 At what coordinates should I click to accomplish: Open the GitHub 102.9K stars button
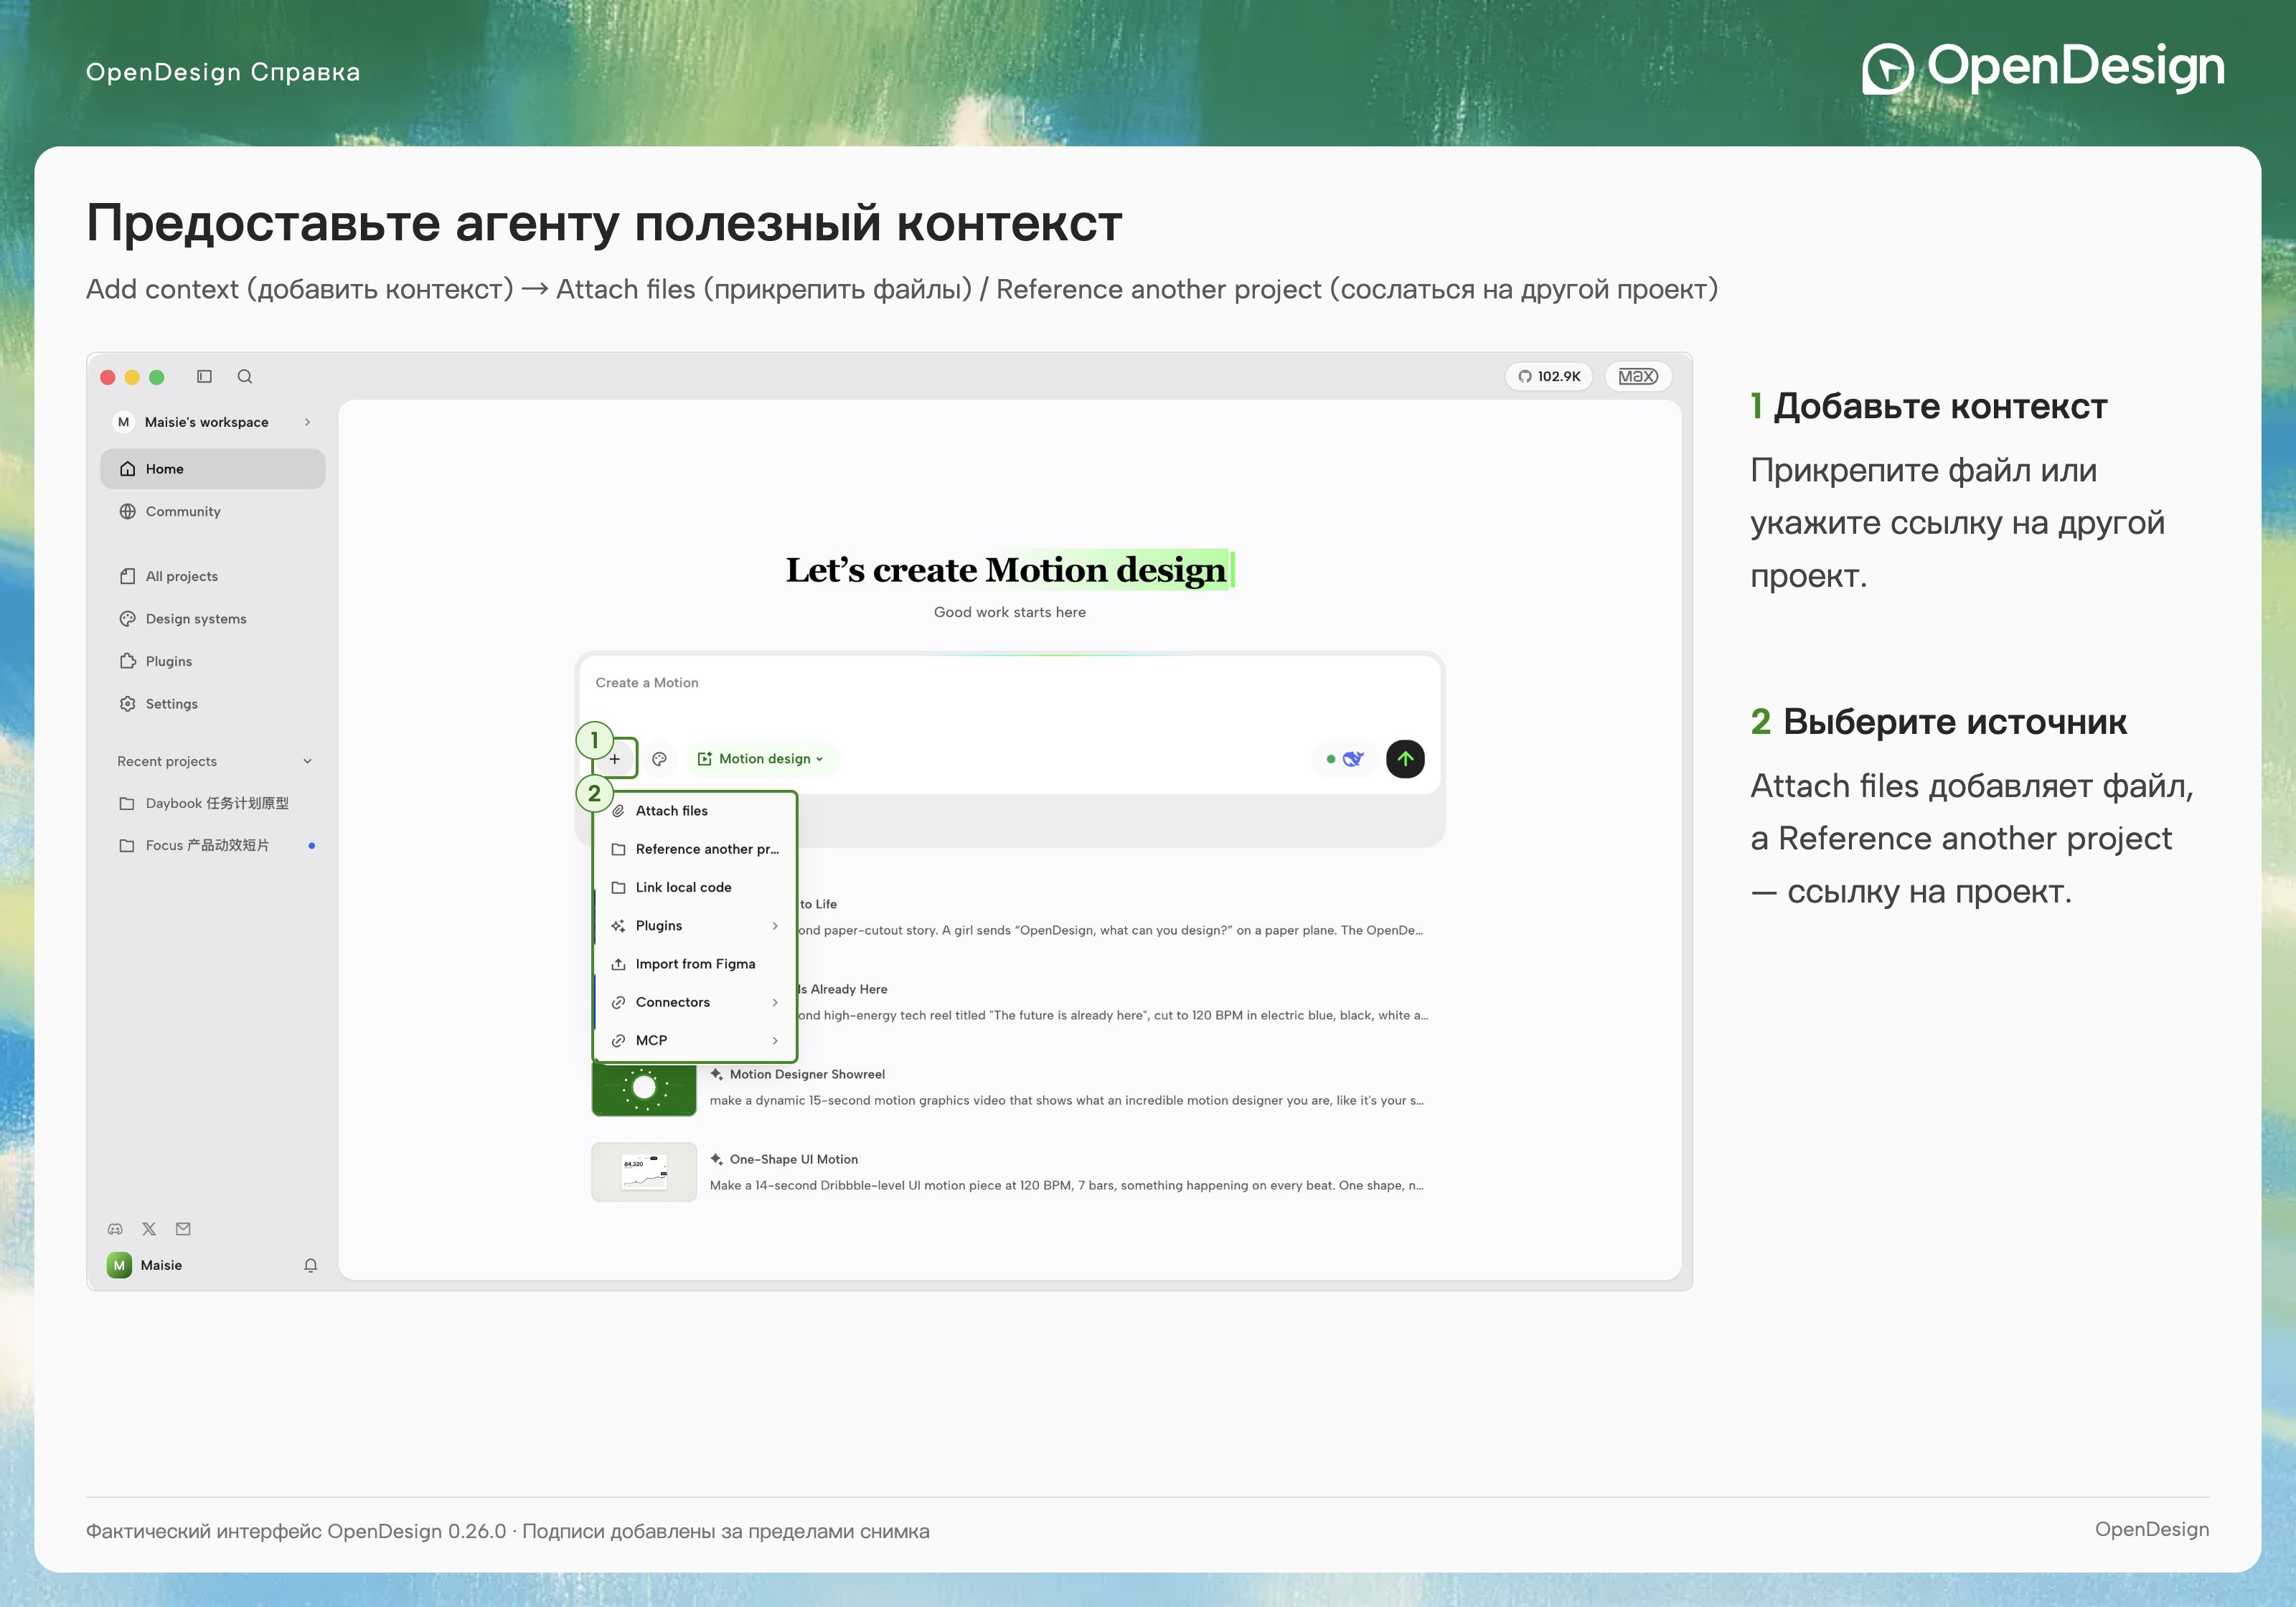click(1549, 376)
